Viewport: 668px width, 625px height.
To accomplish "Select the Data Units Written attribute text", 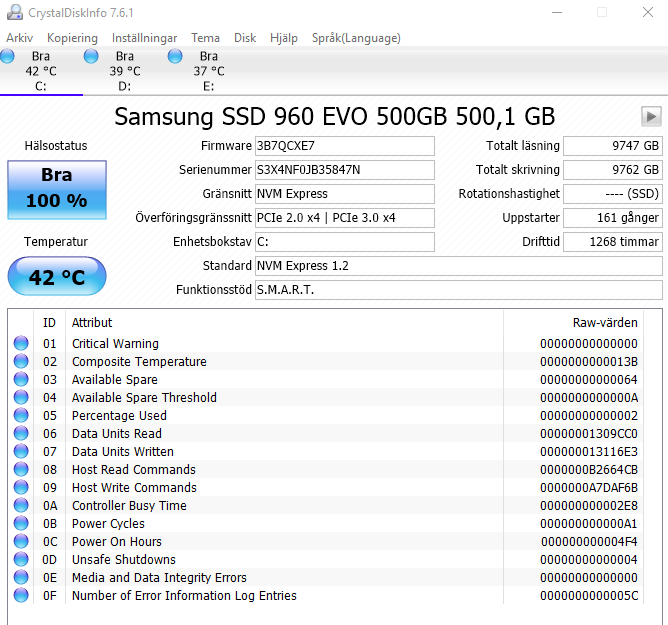I will point(123,451).
